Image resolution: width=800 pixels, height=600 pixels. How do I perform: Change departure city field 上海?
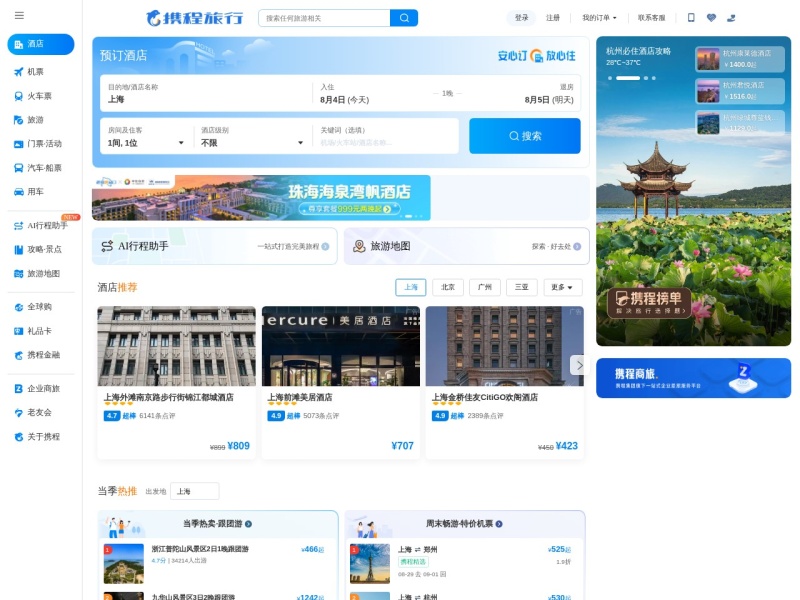click(194, 491)
